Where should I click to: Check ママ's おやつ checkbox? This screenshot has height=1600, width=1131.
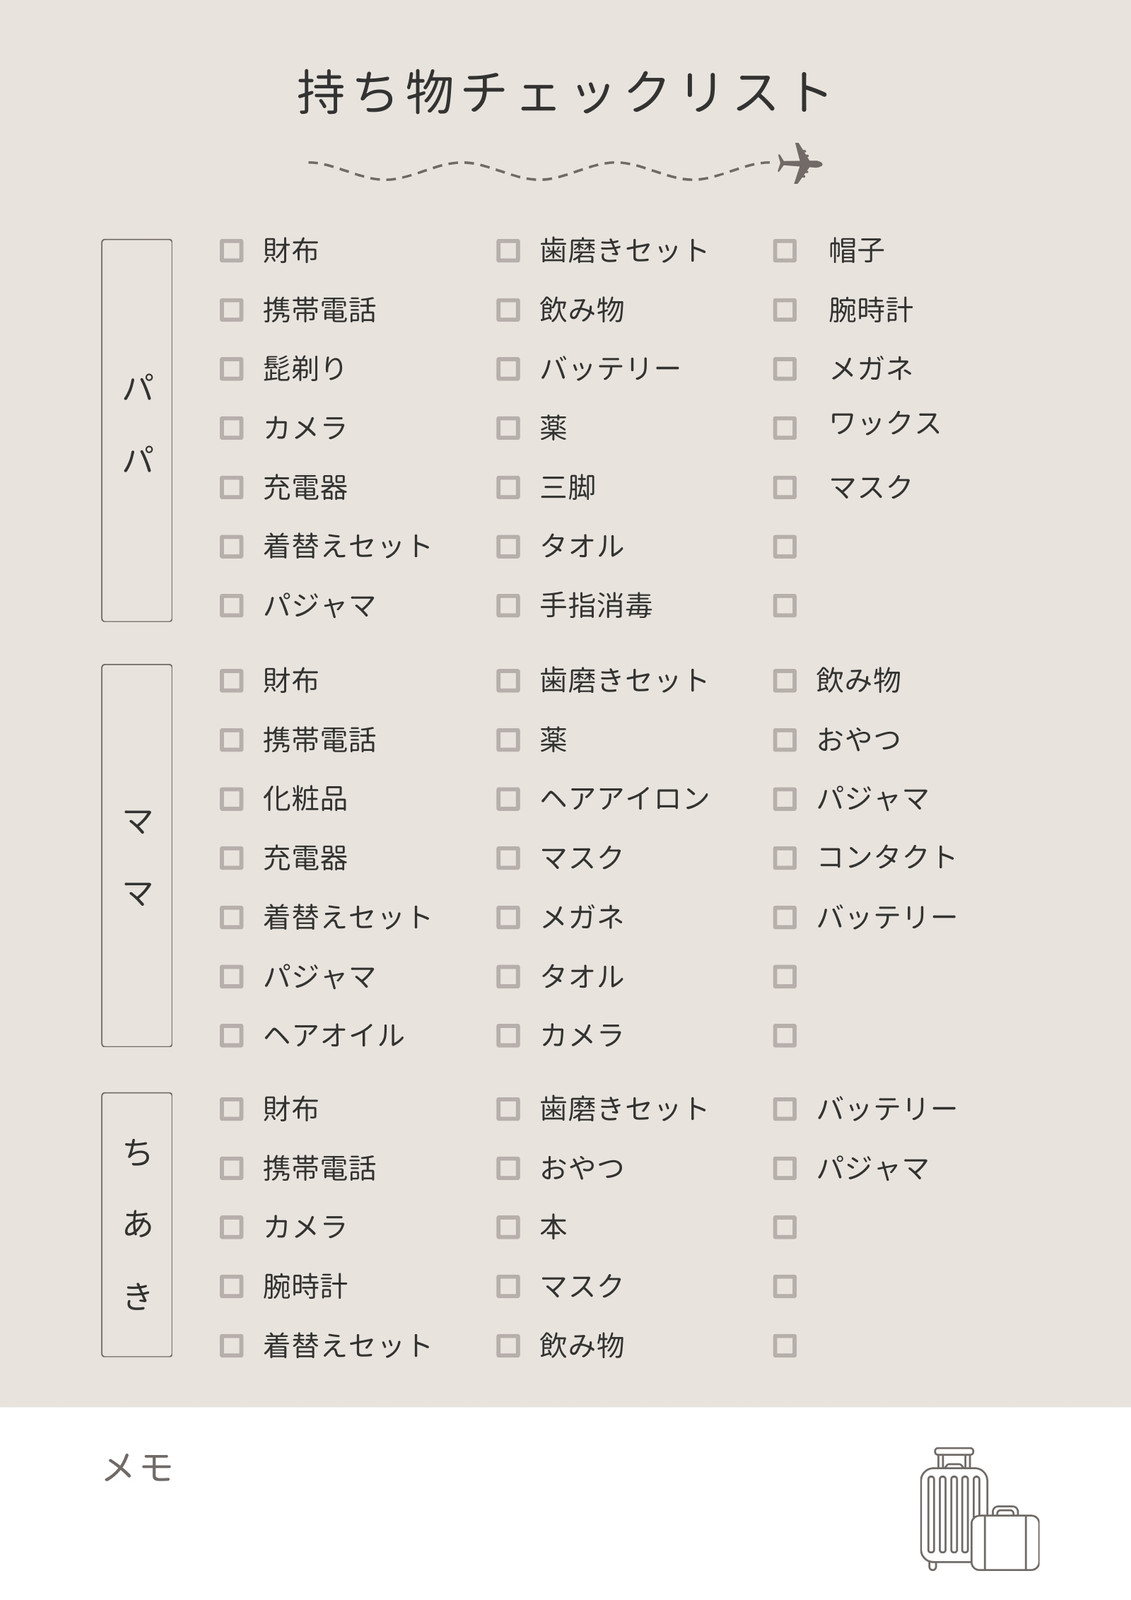(x=785, y=740)
